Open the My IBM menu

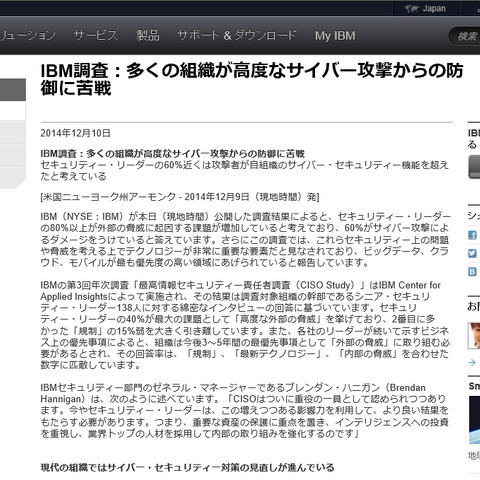tap(335, 36)
